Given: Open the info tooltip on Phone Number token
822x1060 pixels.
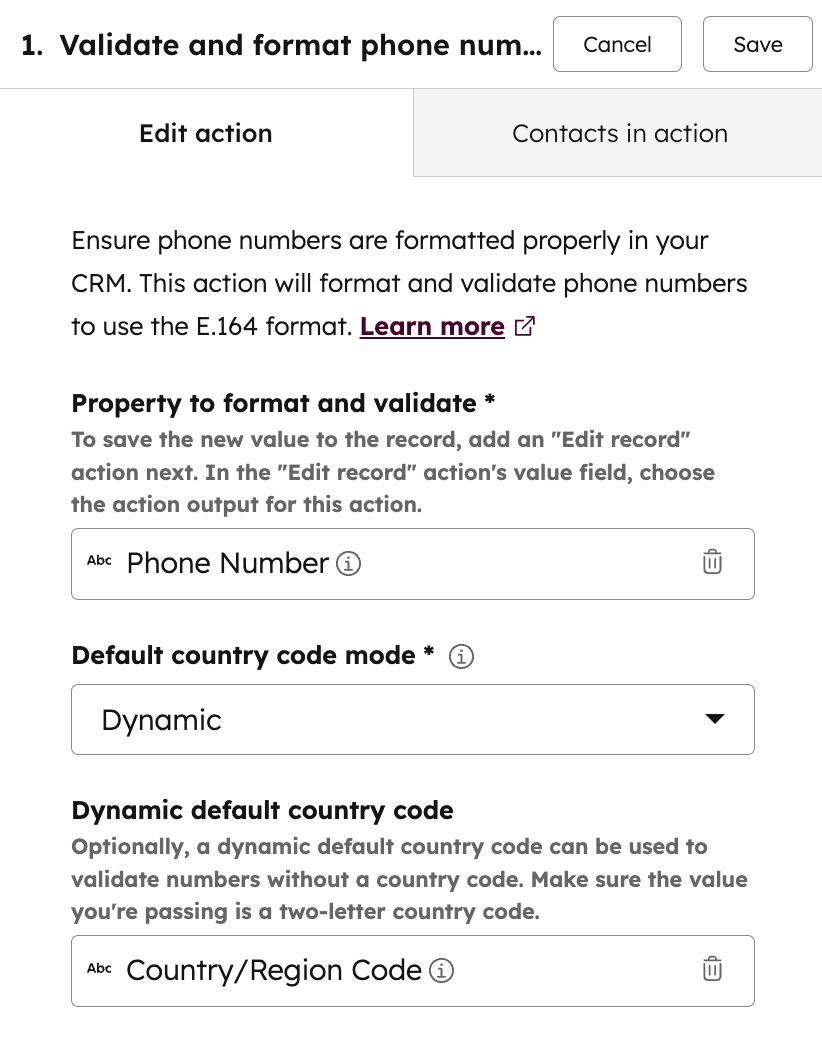Looking at the screenshot, I should coord(348,564).
